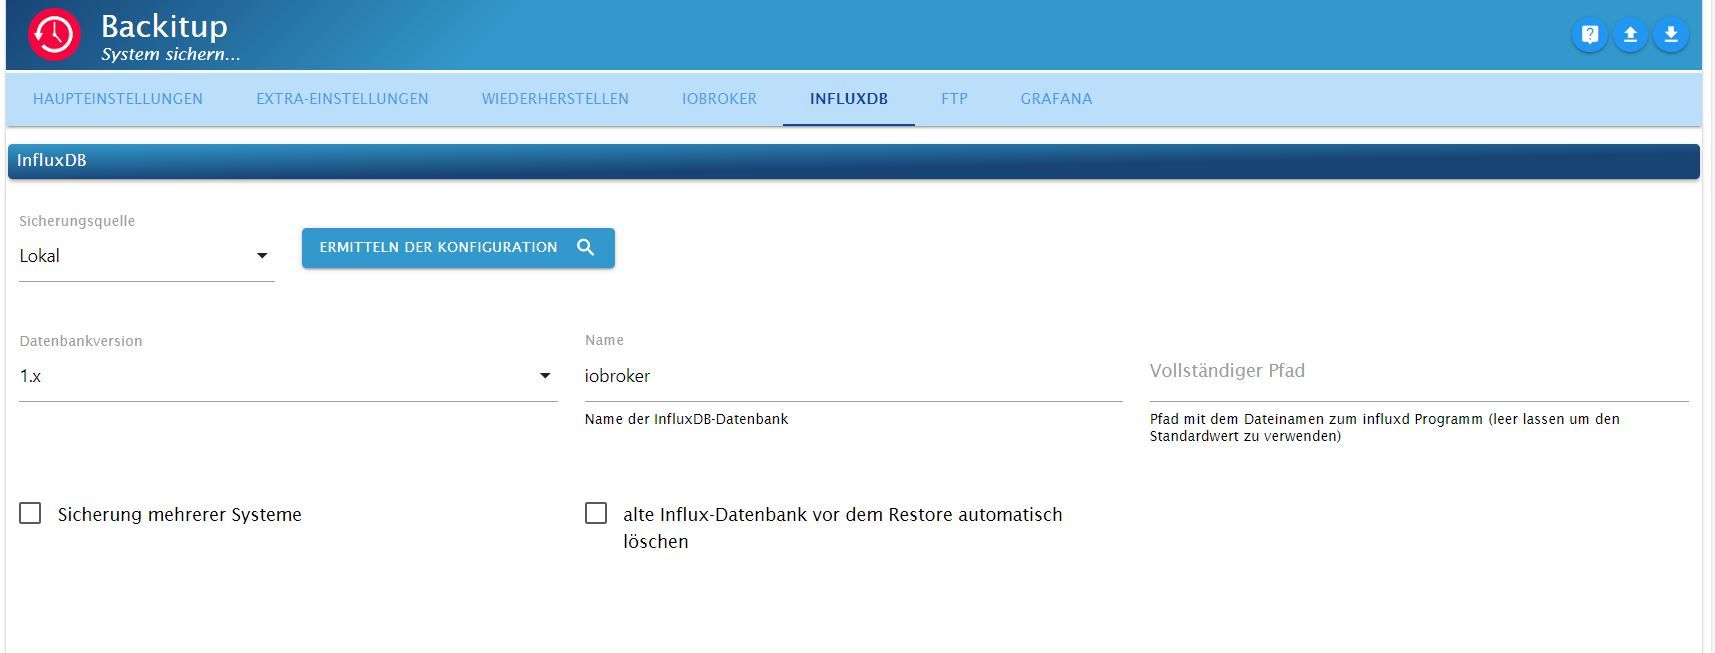The height and width of the screenshot is (653, 1715).
Task: Click the upload configuration icon
Action: click(1630, 35)
